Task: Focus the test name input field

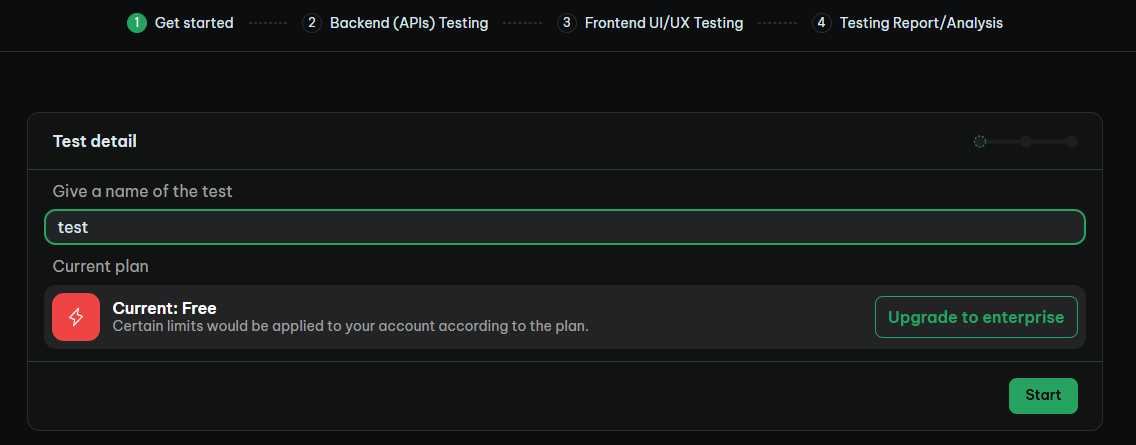Action: pos(565,227)
